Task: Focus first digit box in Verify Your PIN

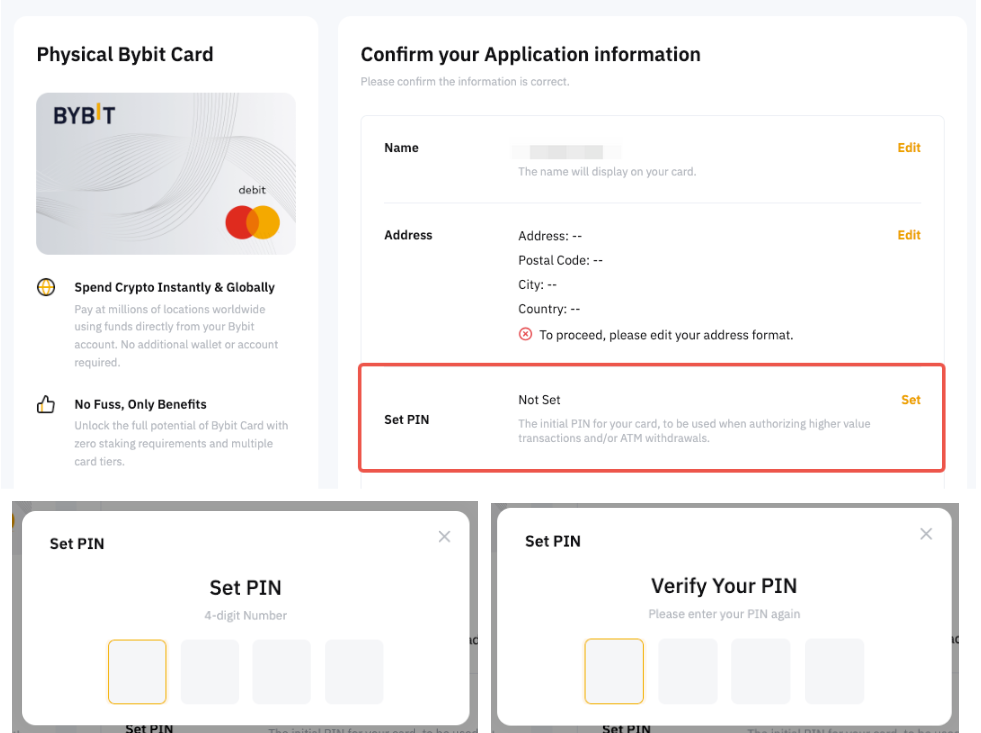Action: pyautogui.click(x=614, y=671)
